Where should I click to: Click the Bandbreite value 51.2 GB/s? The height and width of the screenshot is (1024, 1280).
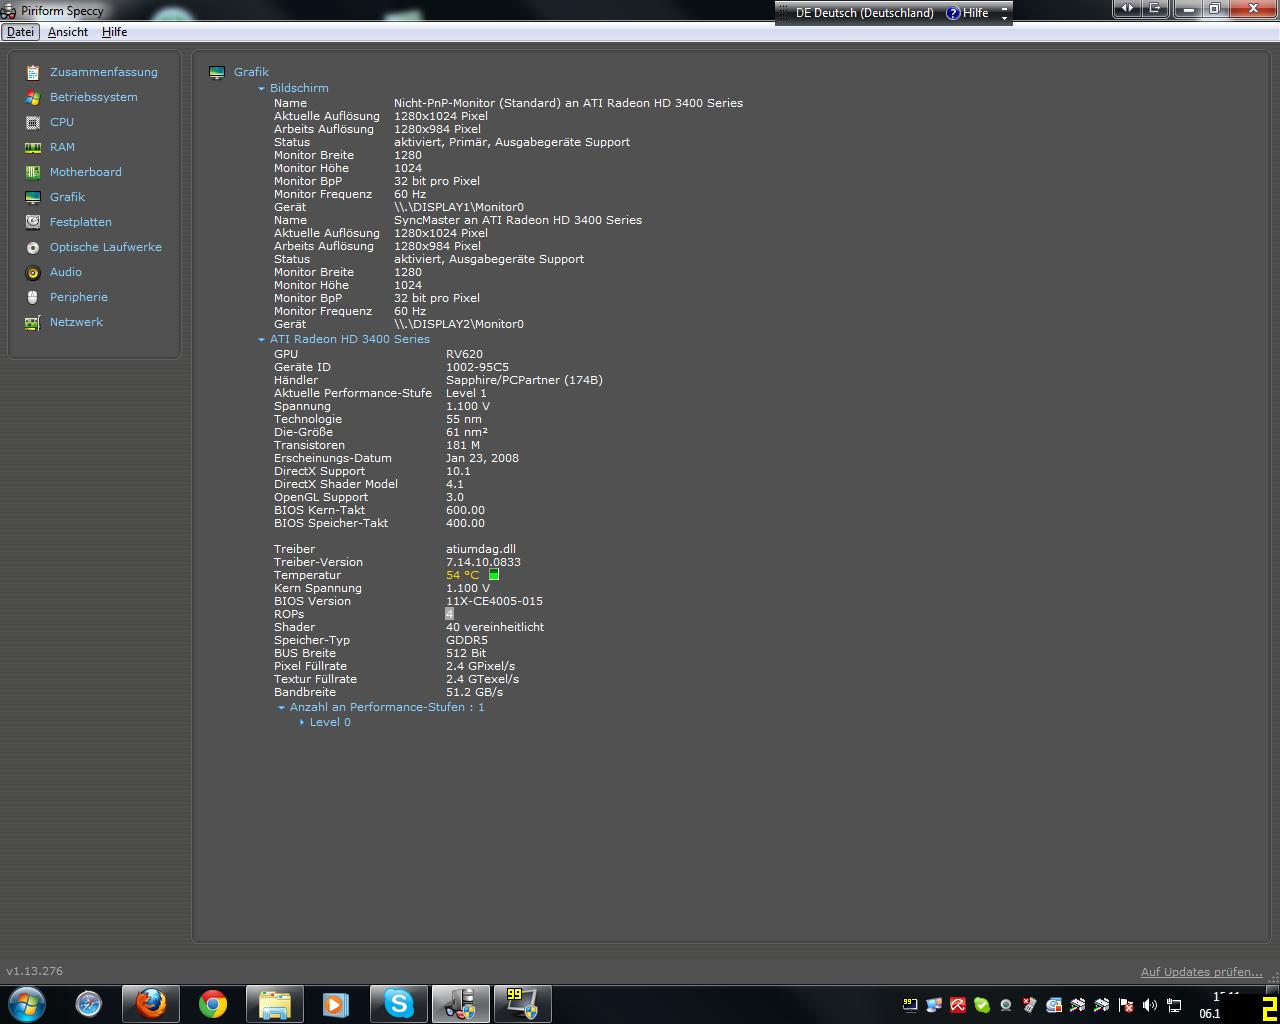point(474,692)
